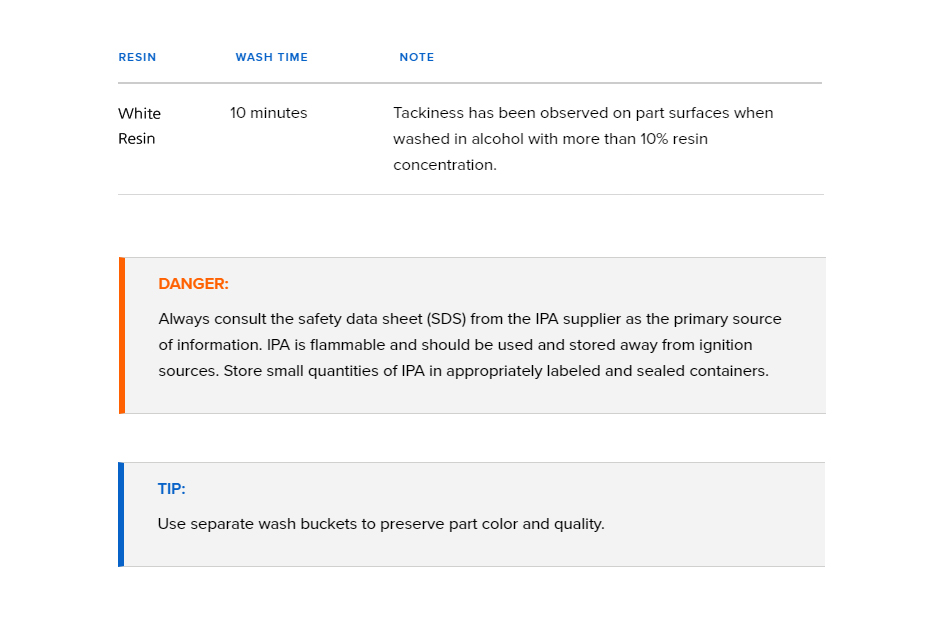The width and height of the screenshot is (940, 619).
Task: Click the TIP: heading
Action: tap(171, 488)
